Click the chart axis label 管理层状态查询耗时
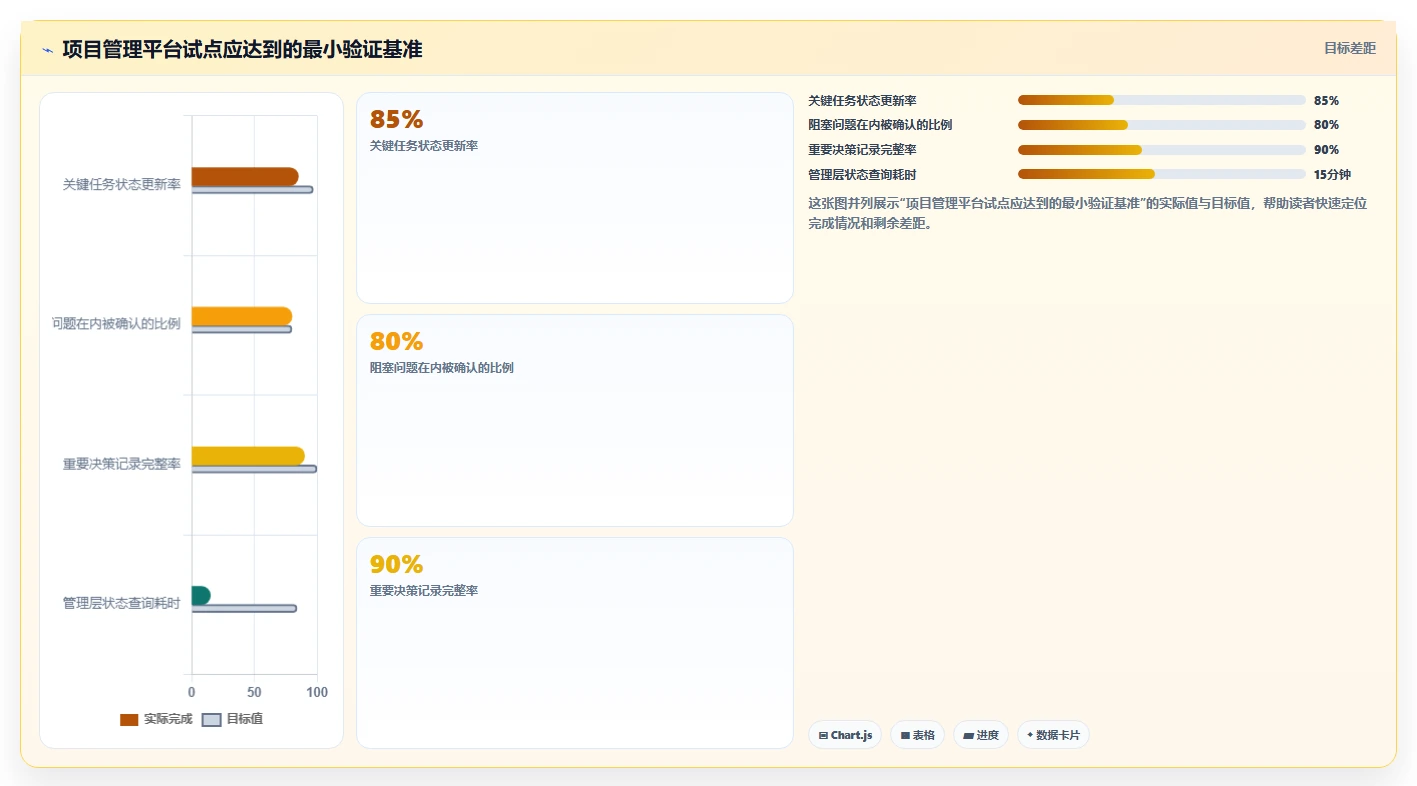 point(122,603)
